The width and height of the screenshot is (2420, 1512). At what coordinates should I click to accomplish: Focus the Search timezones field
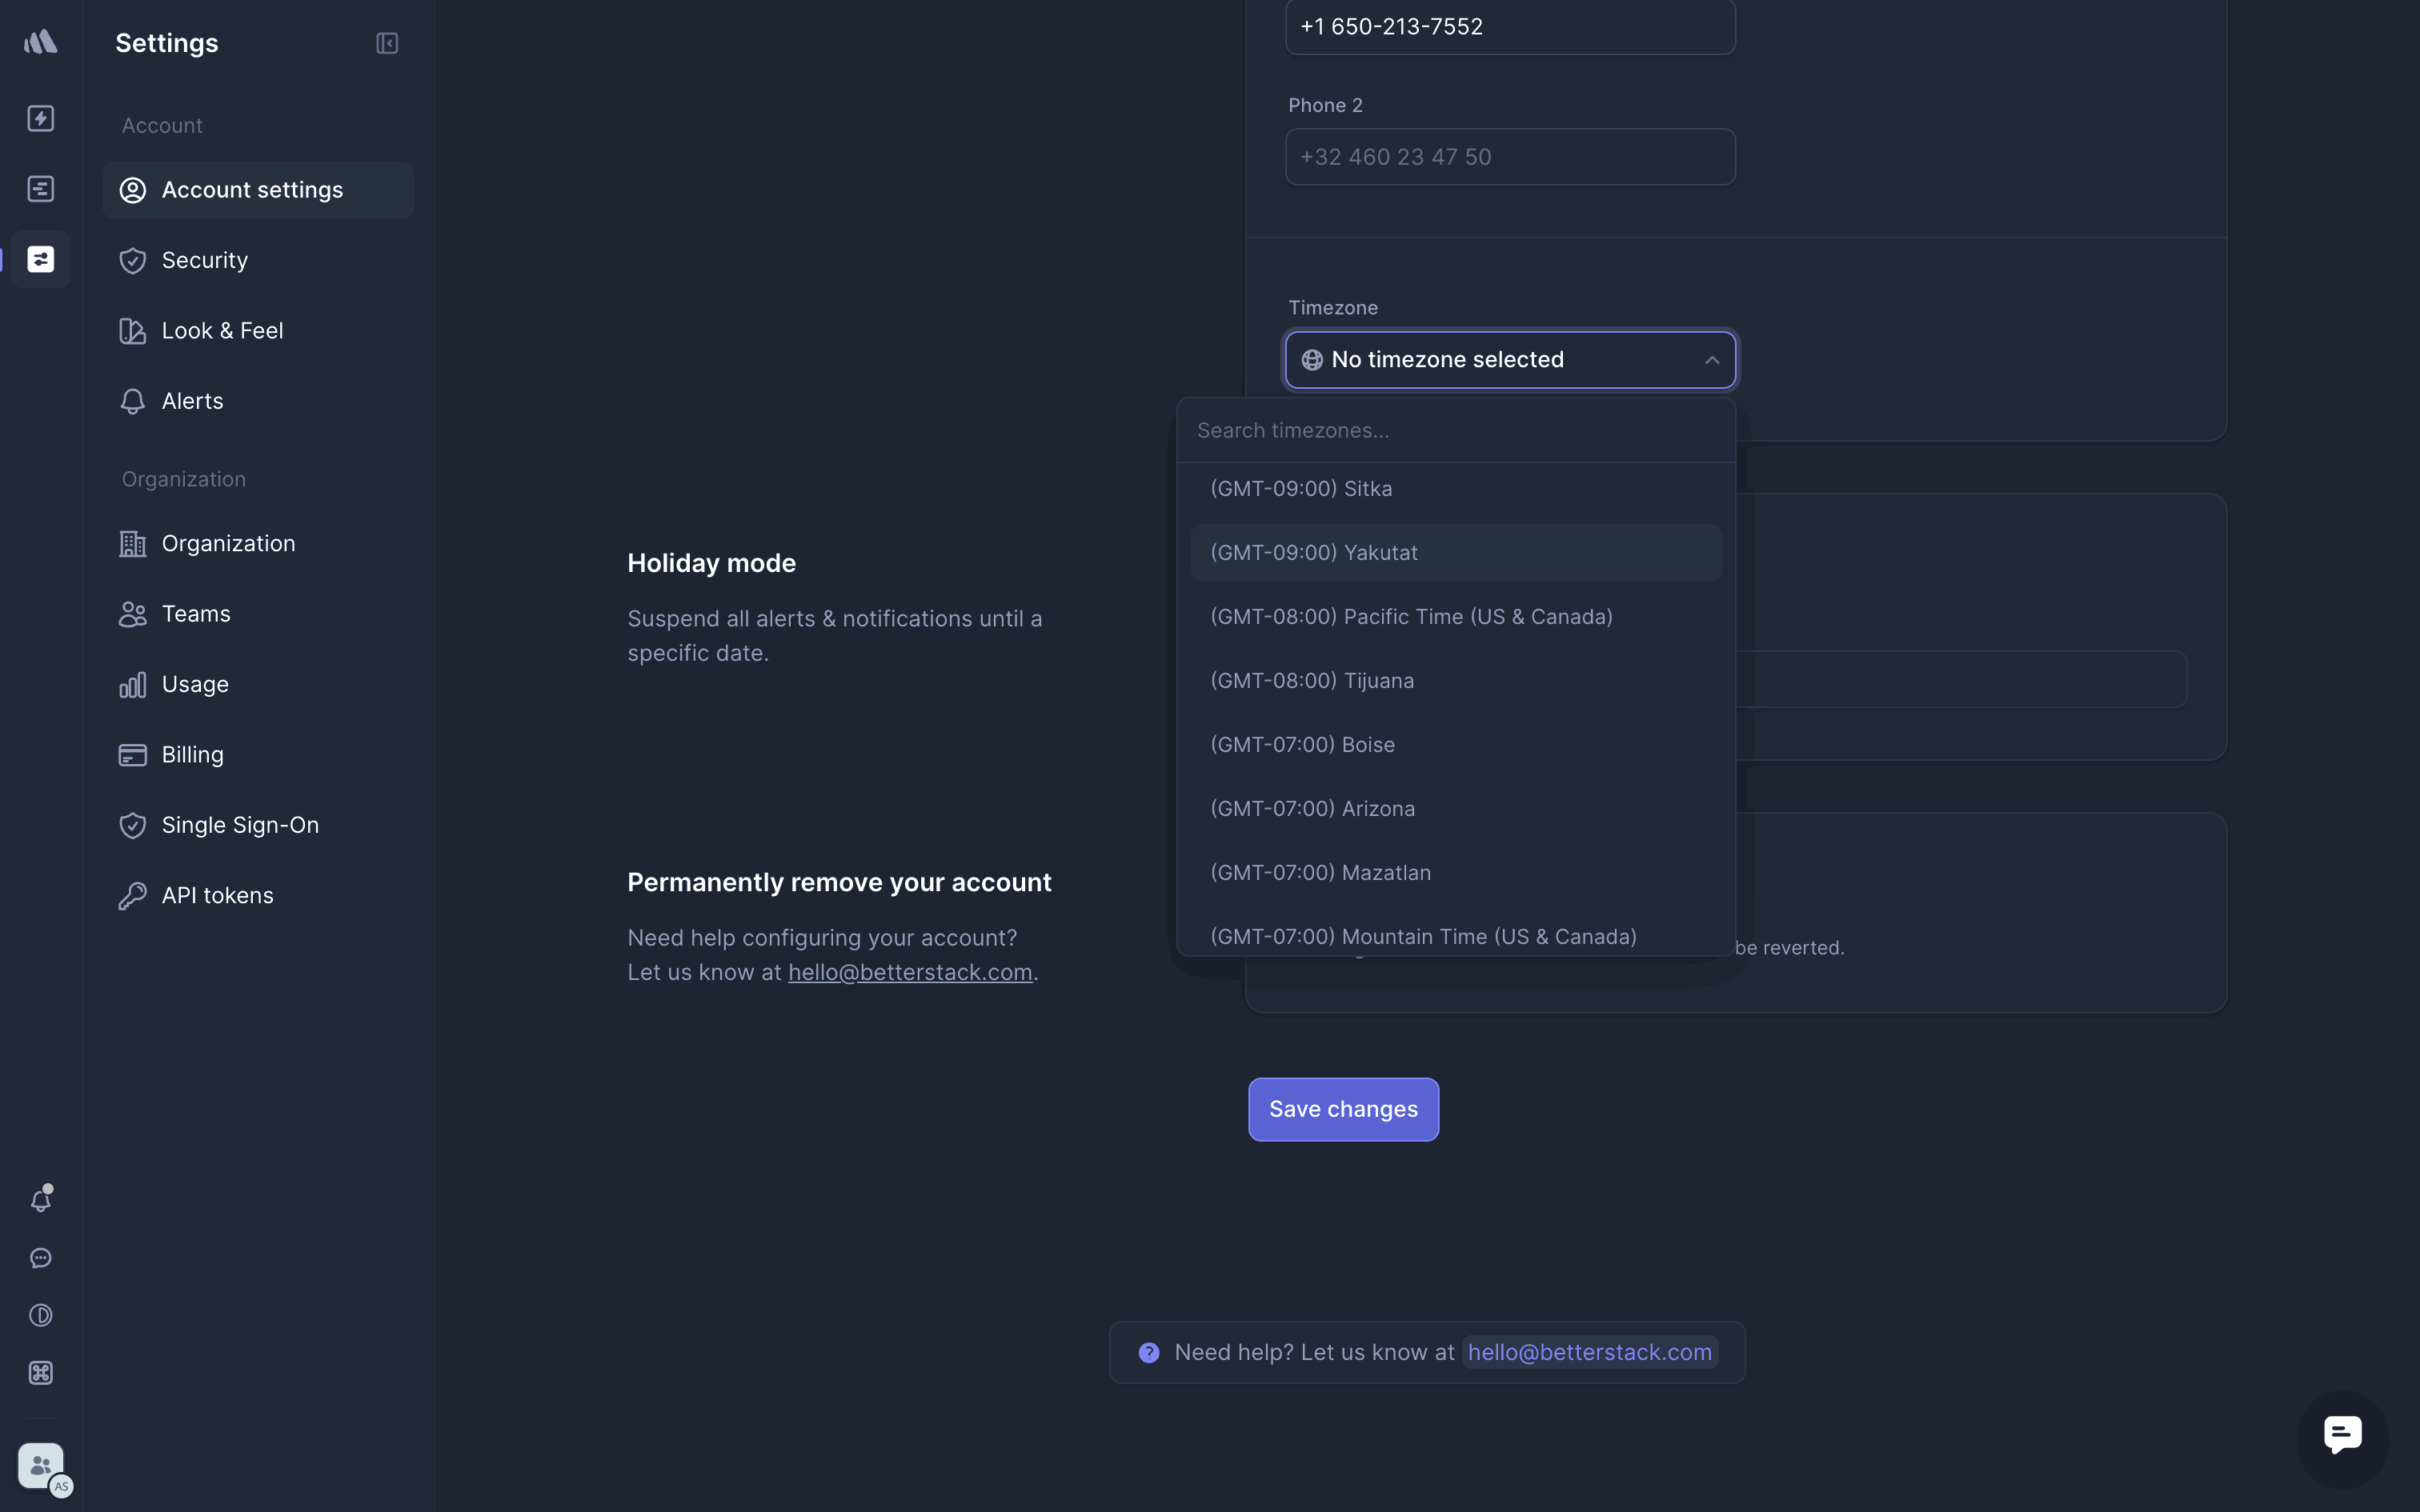(1455, 431)
